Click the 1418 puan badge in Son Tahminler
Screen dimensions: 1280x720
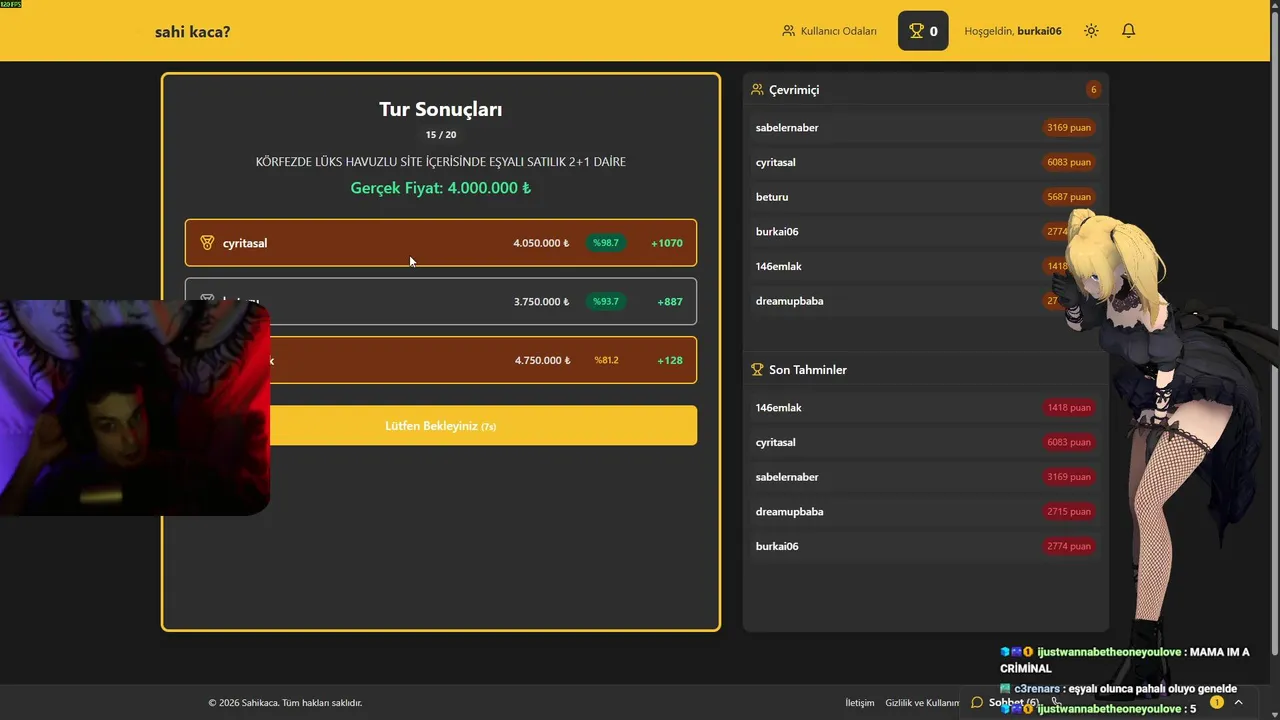(1068, 407)
